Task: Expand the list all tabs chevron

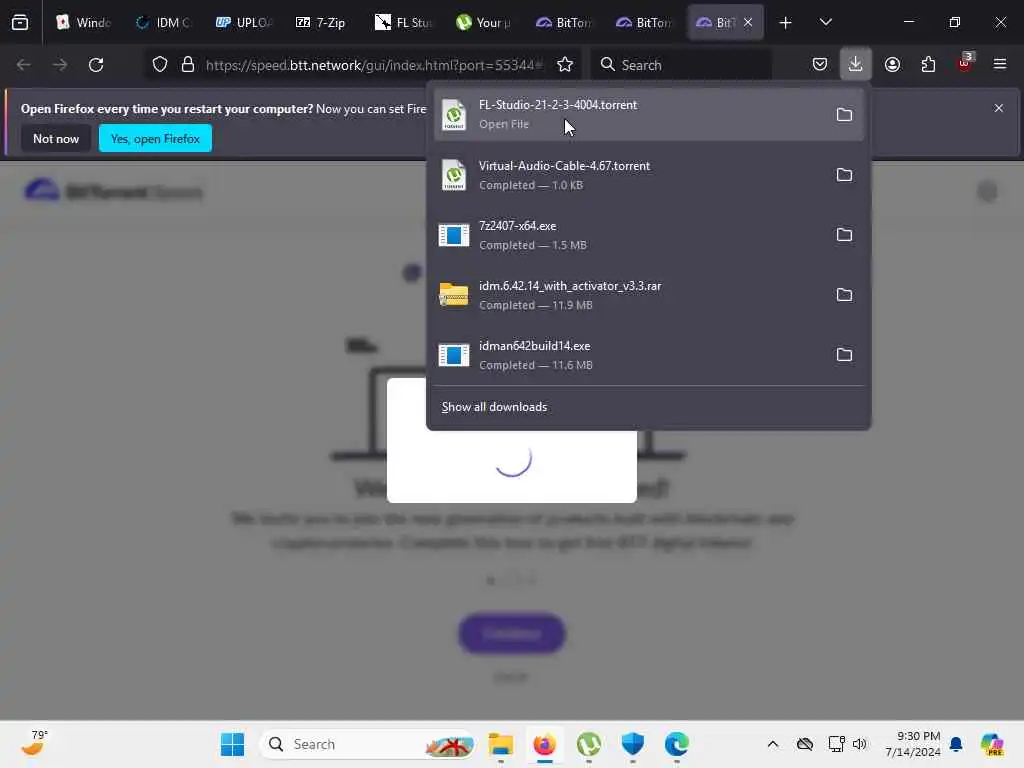Action: click(x=825, y=23)
